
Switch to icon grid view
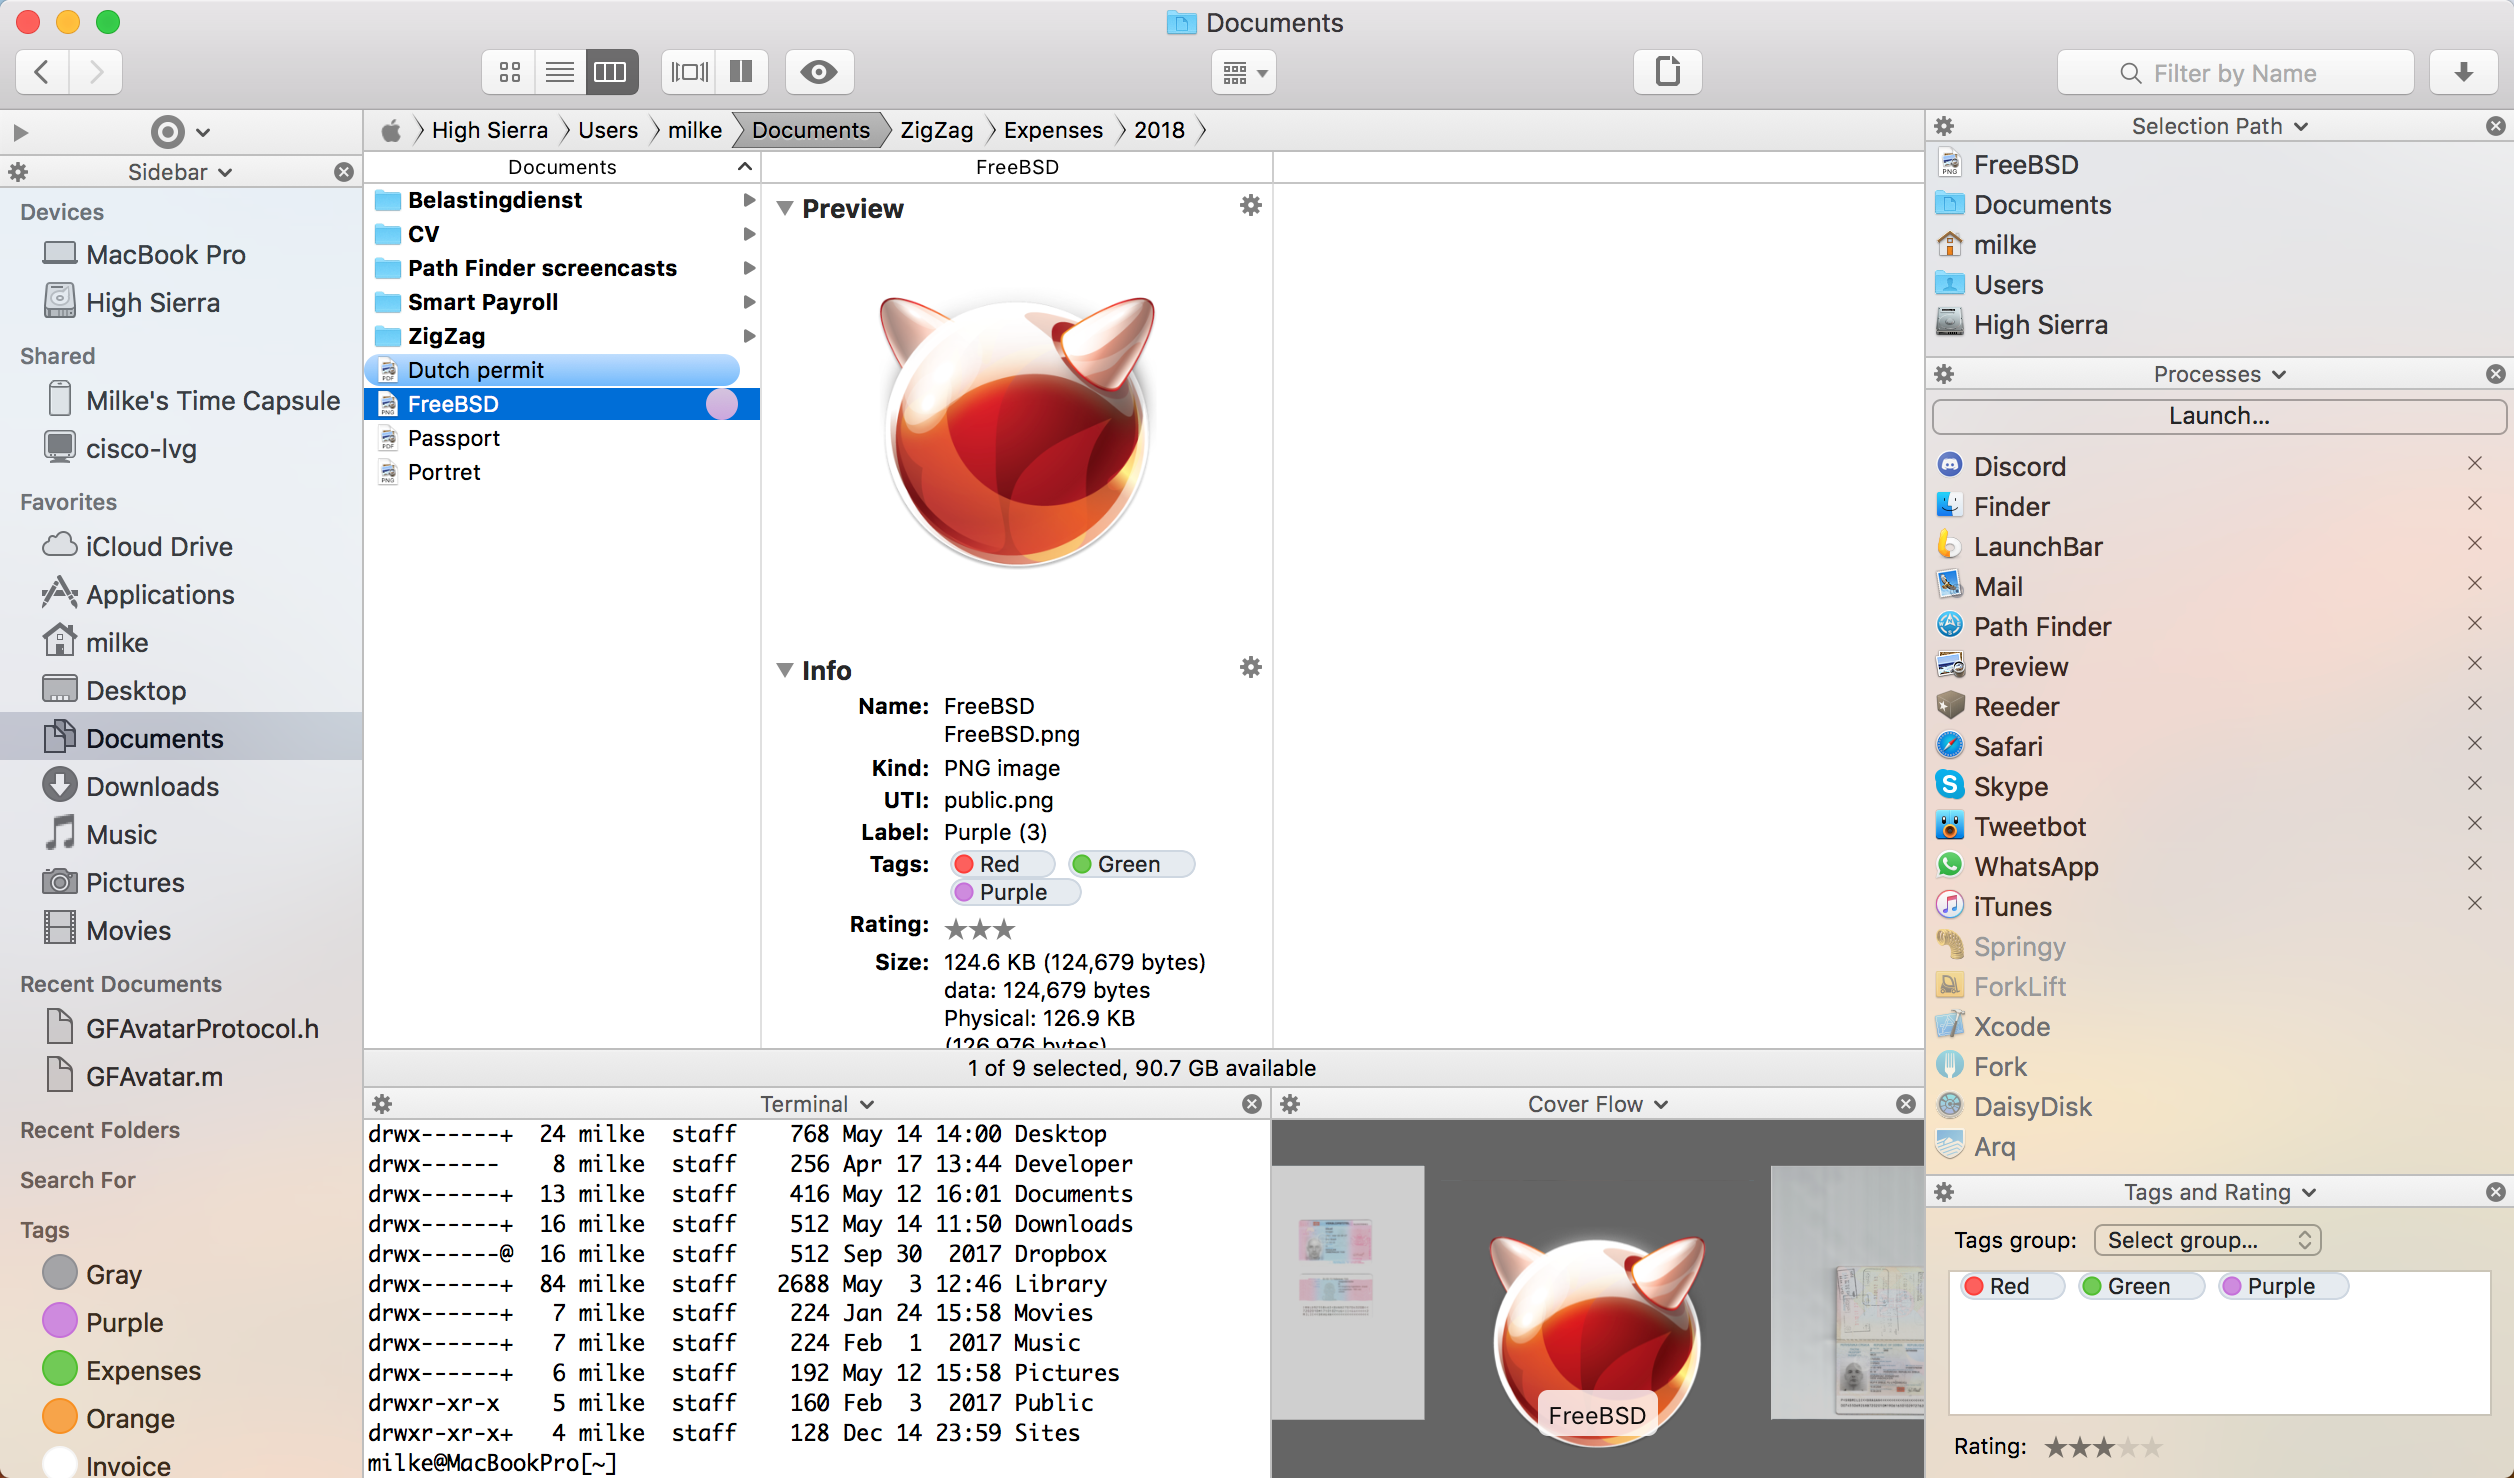(510, 72)
